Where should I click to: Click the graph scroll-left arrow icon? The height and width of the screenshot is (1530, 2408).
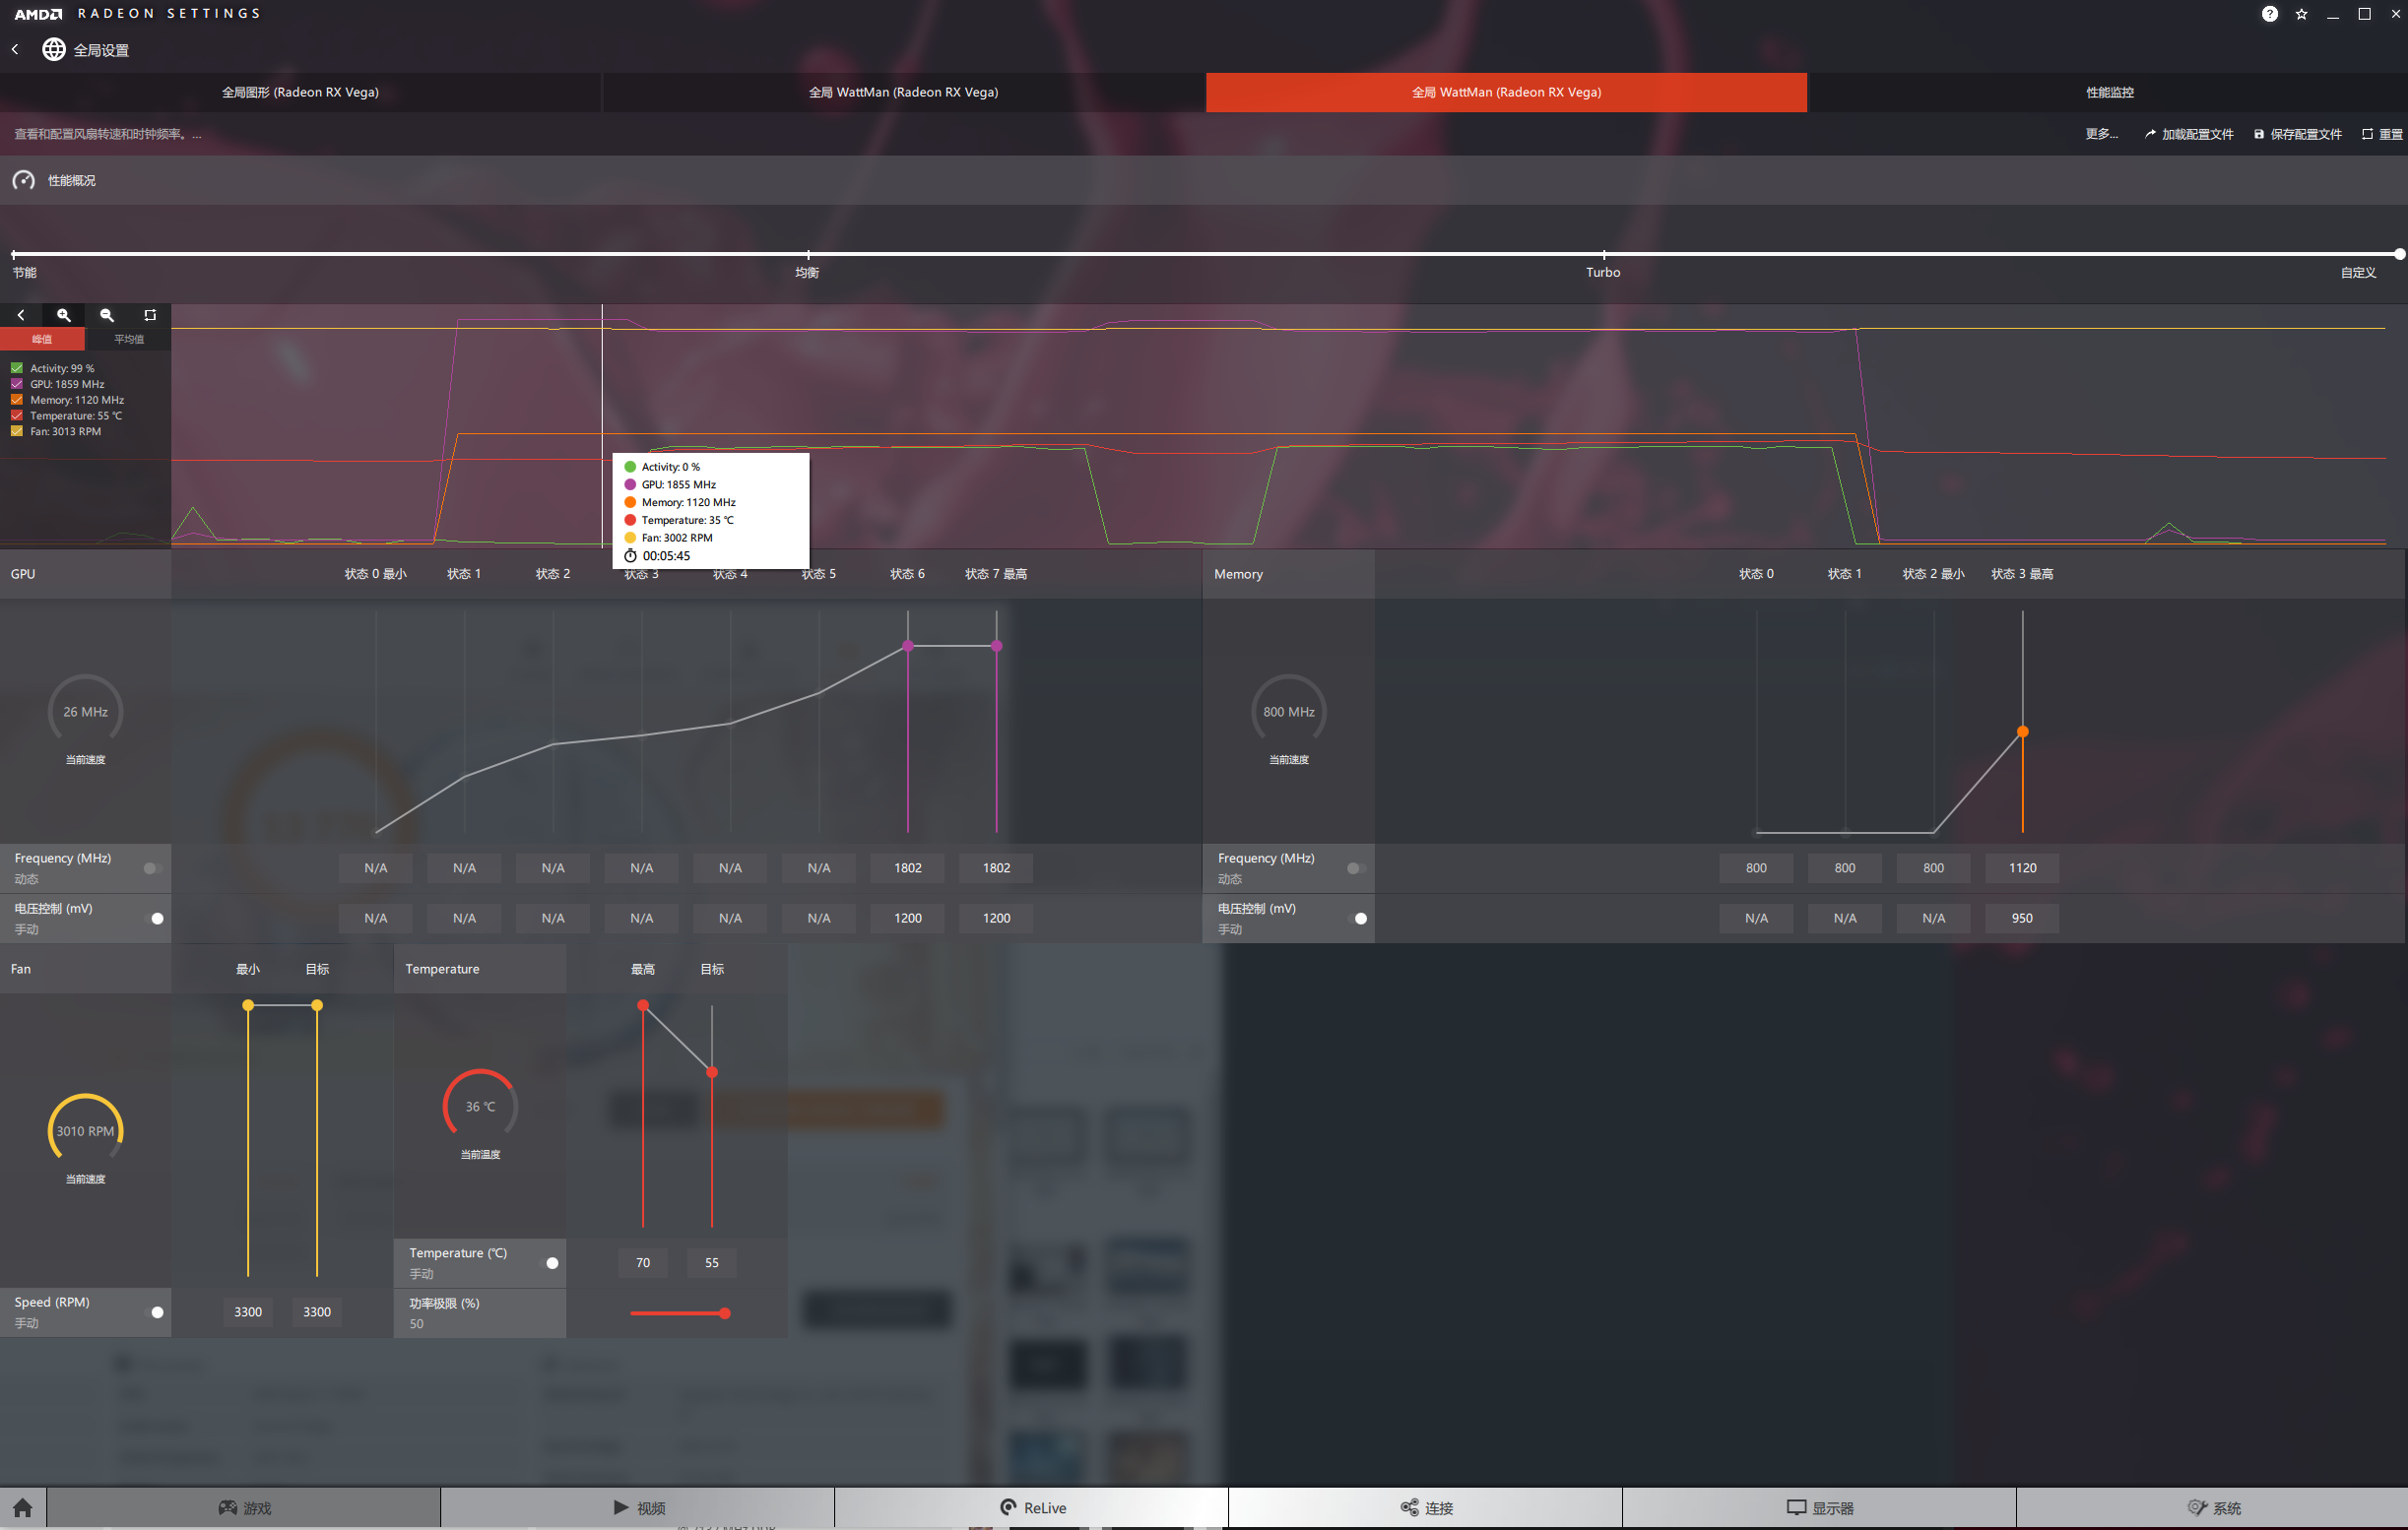click(x=21, y=315)
